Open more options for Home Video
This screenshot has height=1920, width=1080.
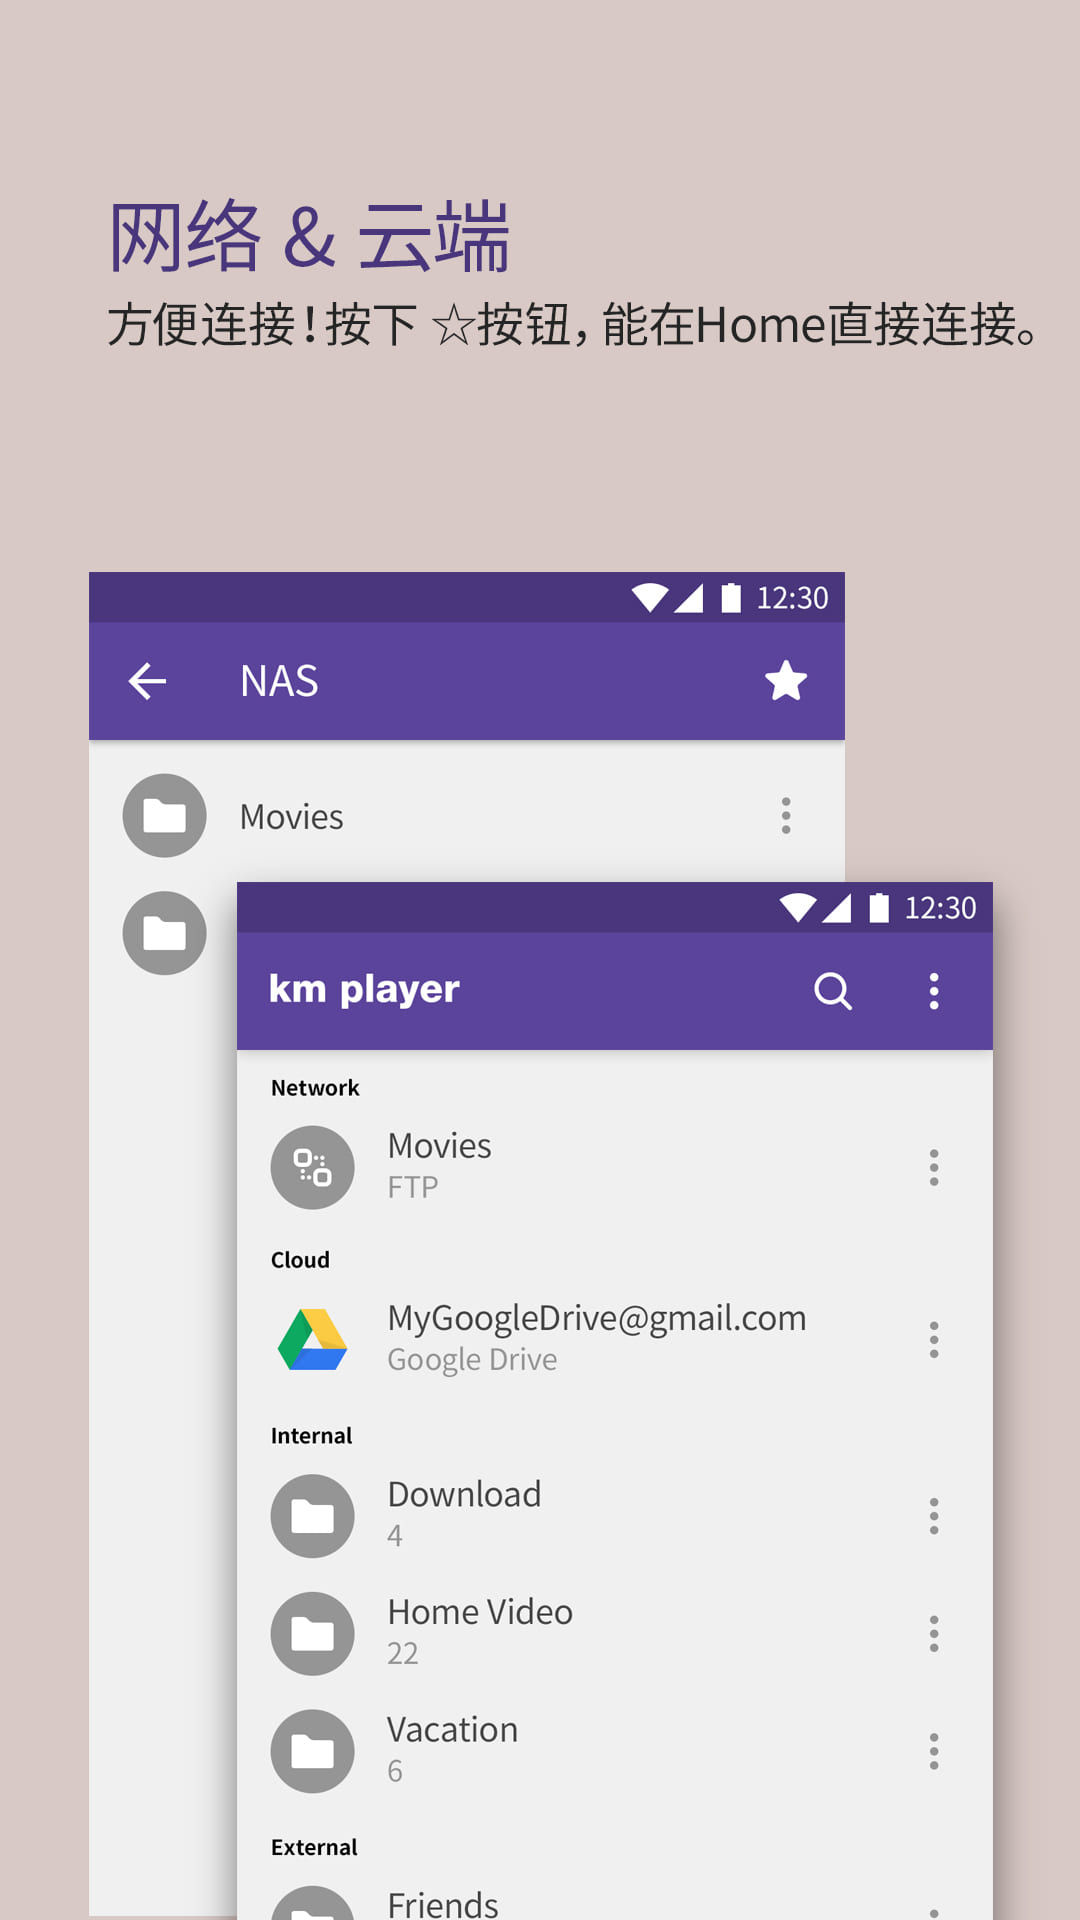click(x=934, y=1634)
